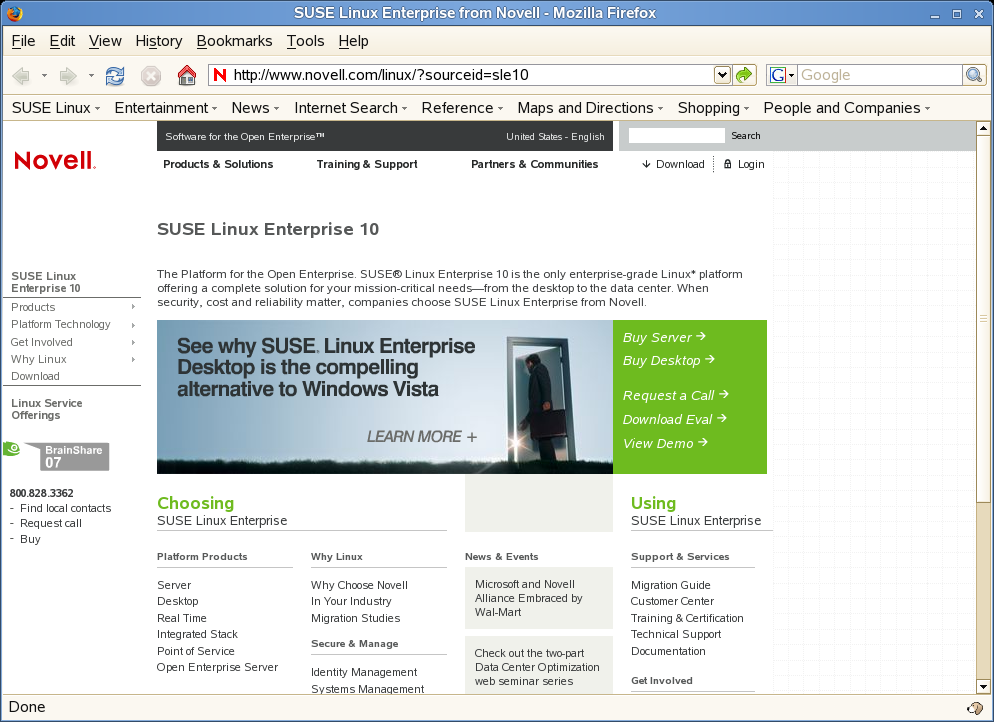
Task: Click the vertical scrollbar up arrow
Action: click(983, 128)
